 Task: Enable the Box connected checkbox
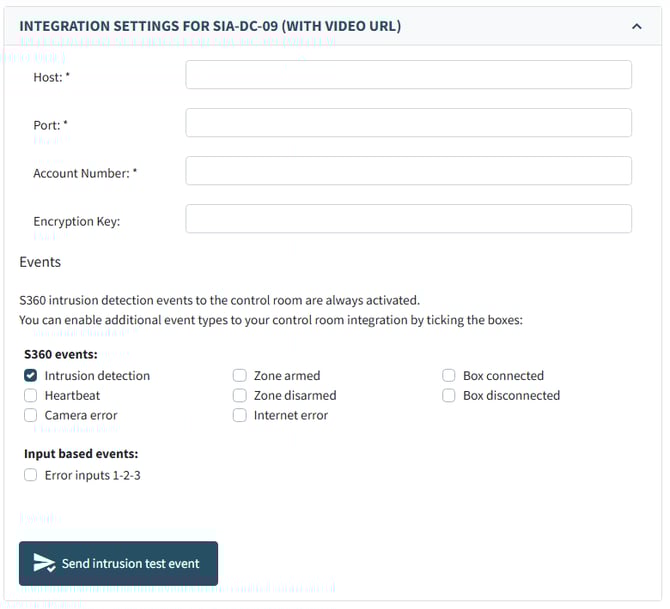(449, 376)
